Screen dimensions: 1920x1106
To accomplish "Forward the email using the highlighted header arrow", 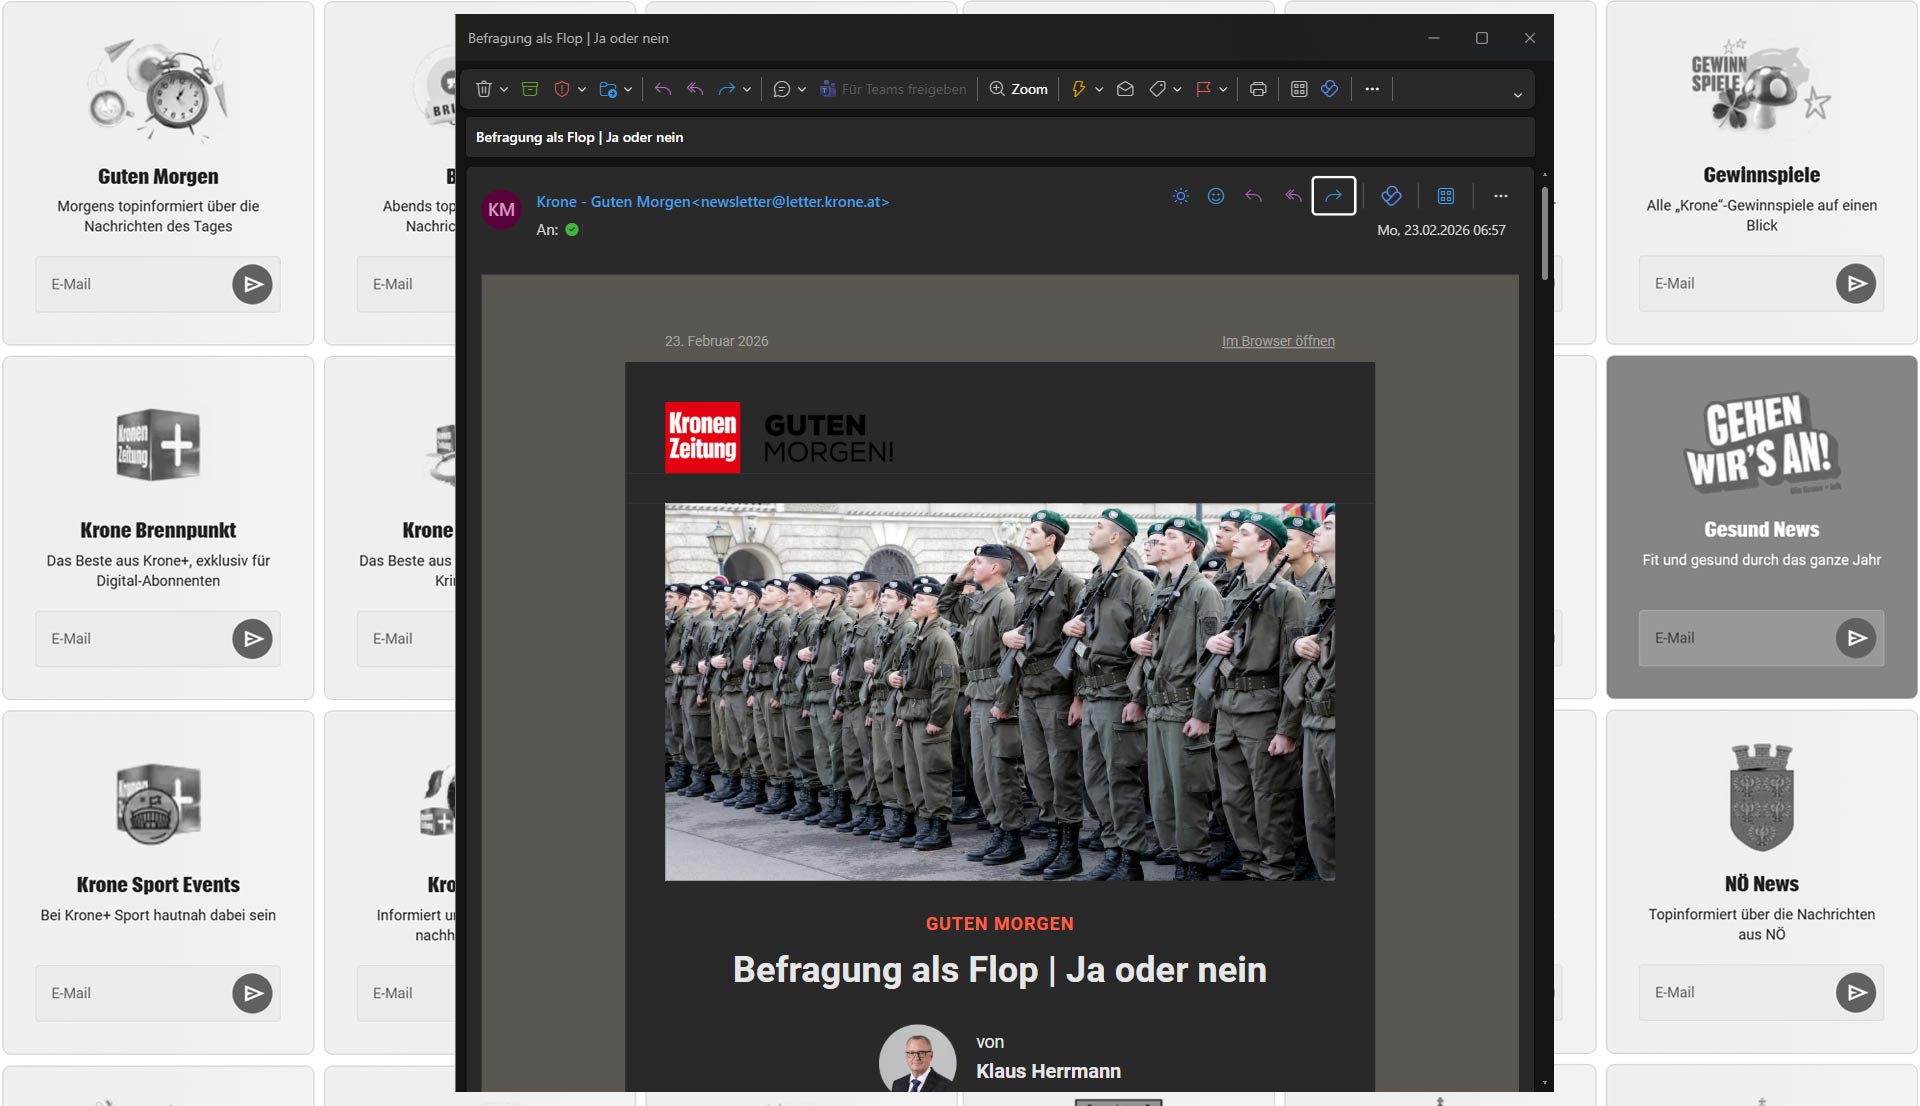I will click(1333, 196).
